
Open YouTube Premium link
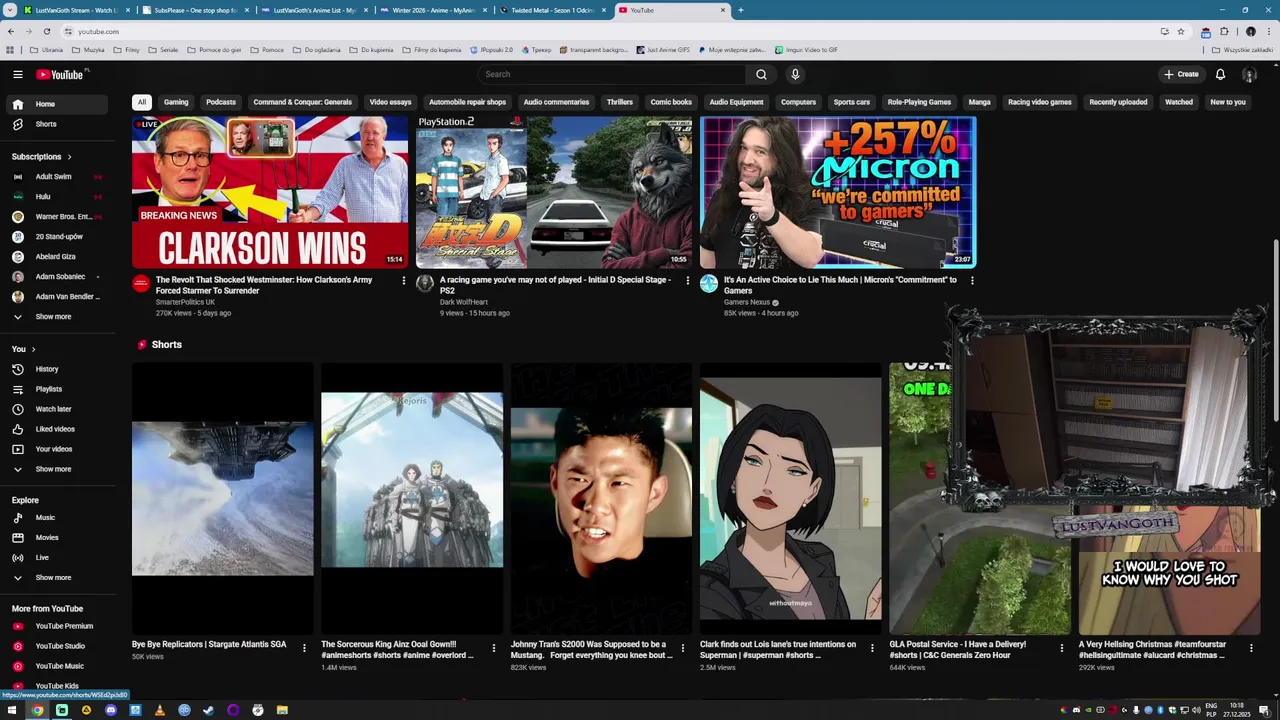pyautogui.click(x=58, y=626)
